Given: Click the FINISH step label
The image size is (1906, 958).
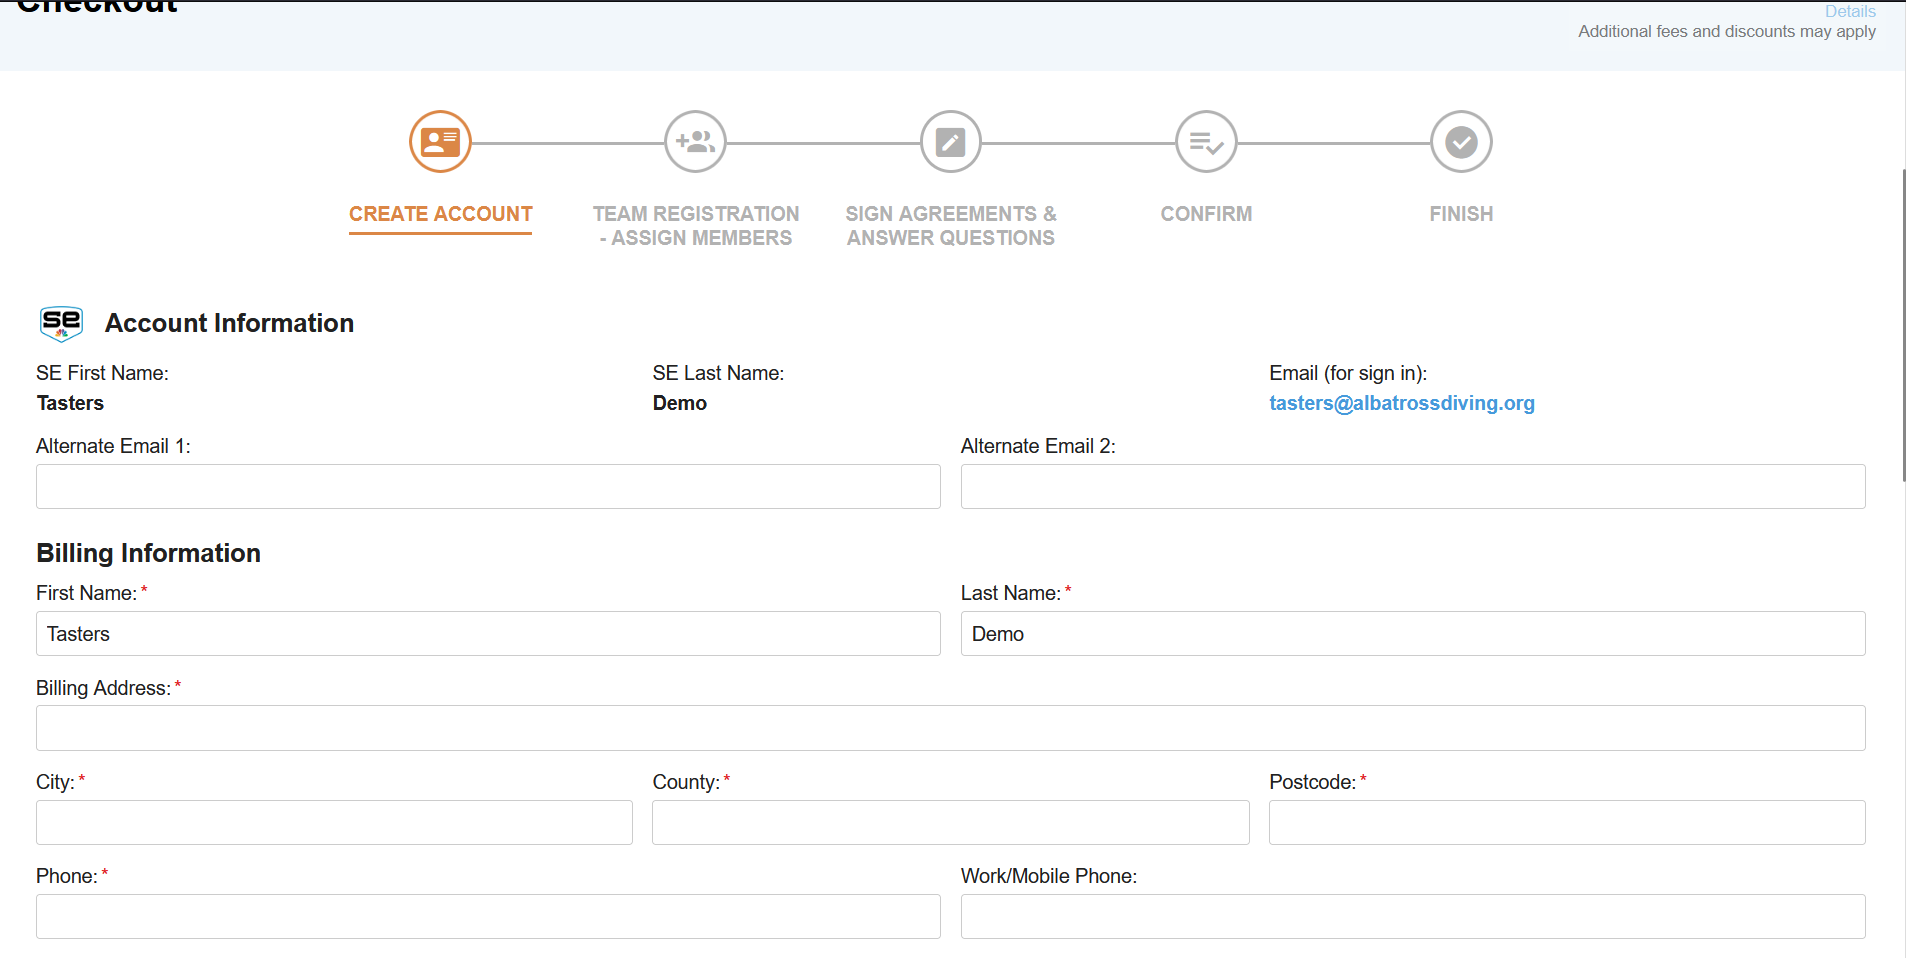Looking at the screenshot, I should tap(1460, 214).
